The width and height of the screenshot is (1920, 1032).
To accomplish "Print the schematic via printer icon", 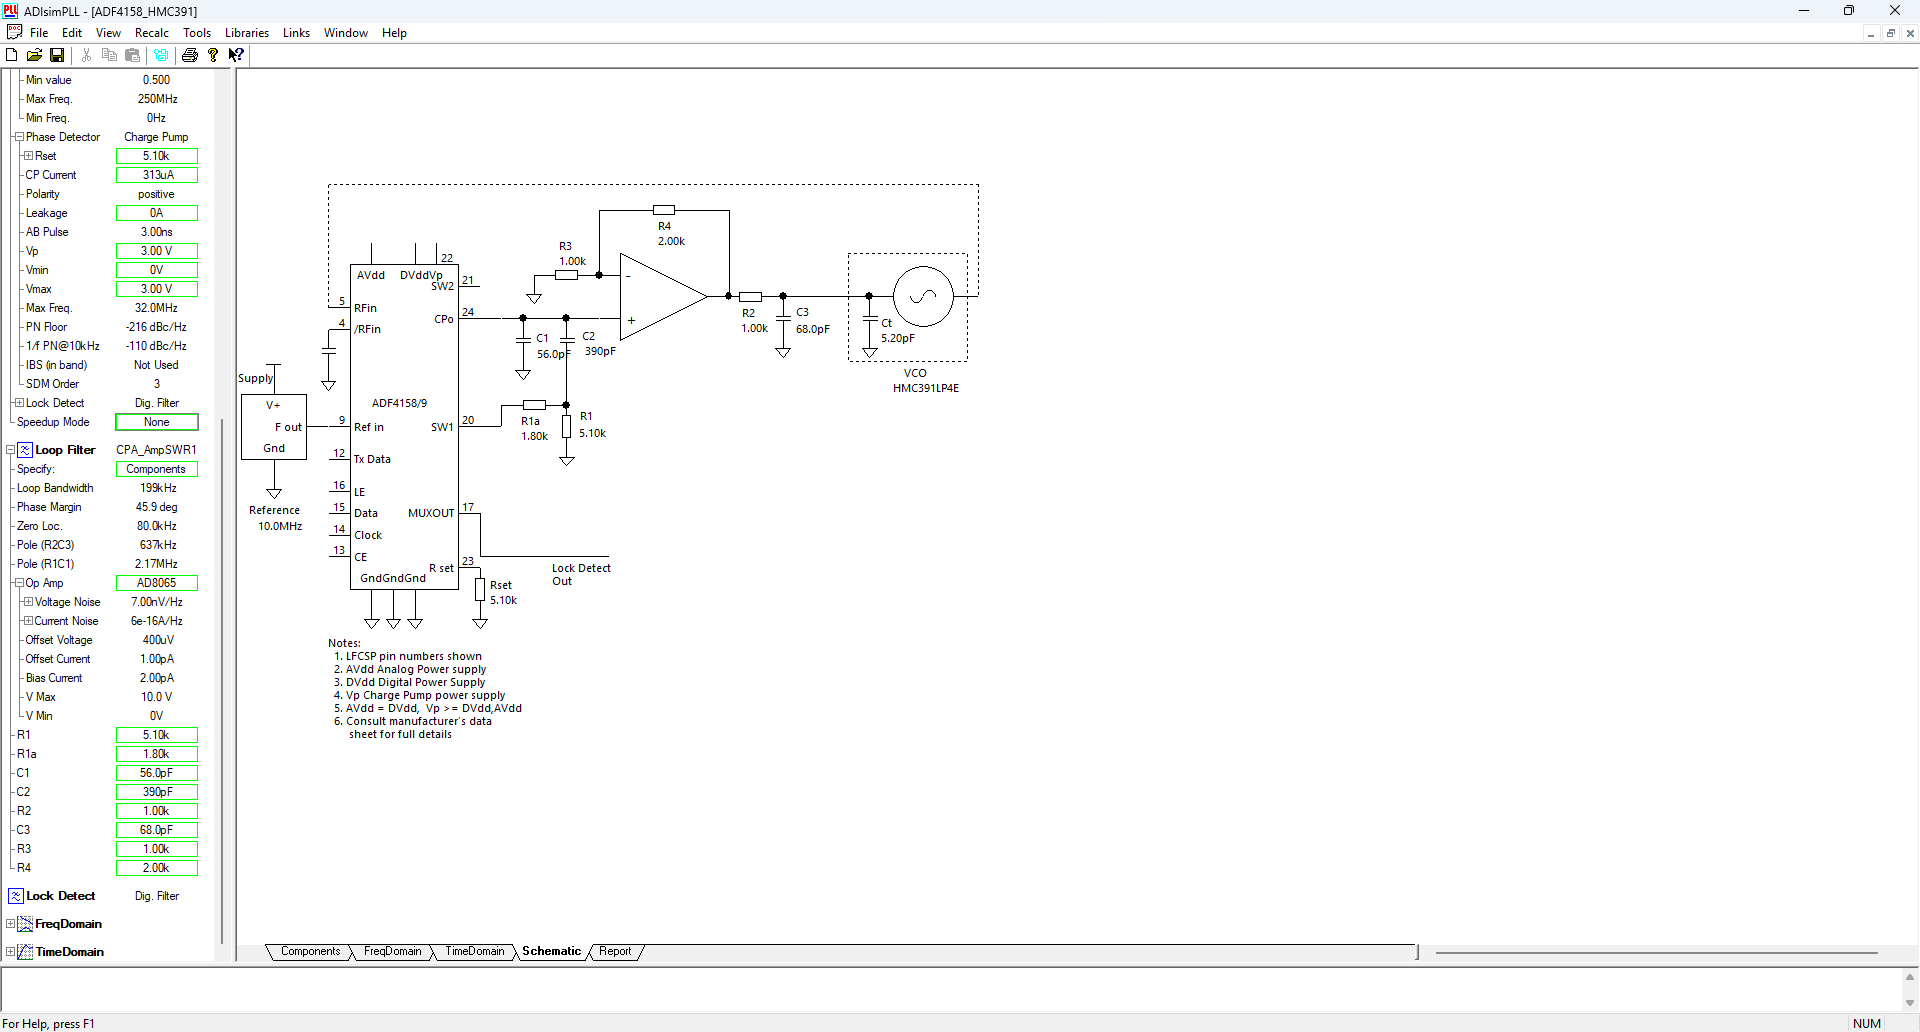I will [x=190, y=55].
